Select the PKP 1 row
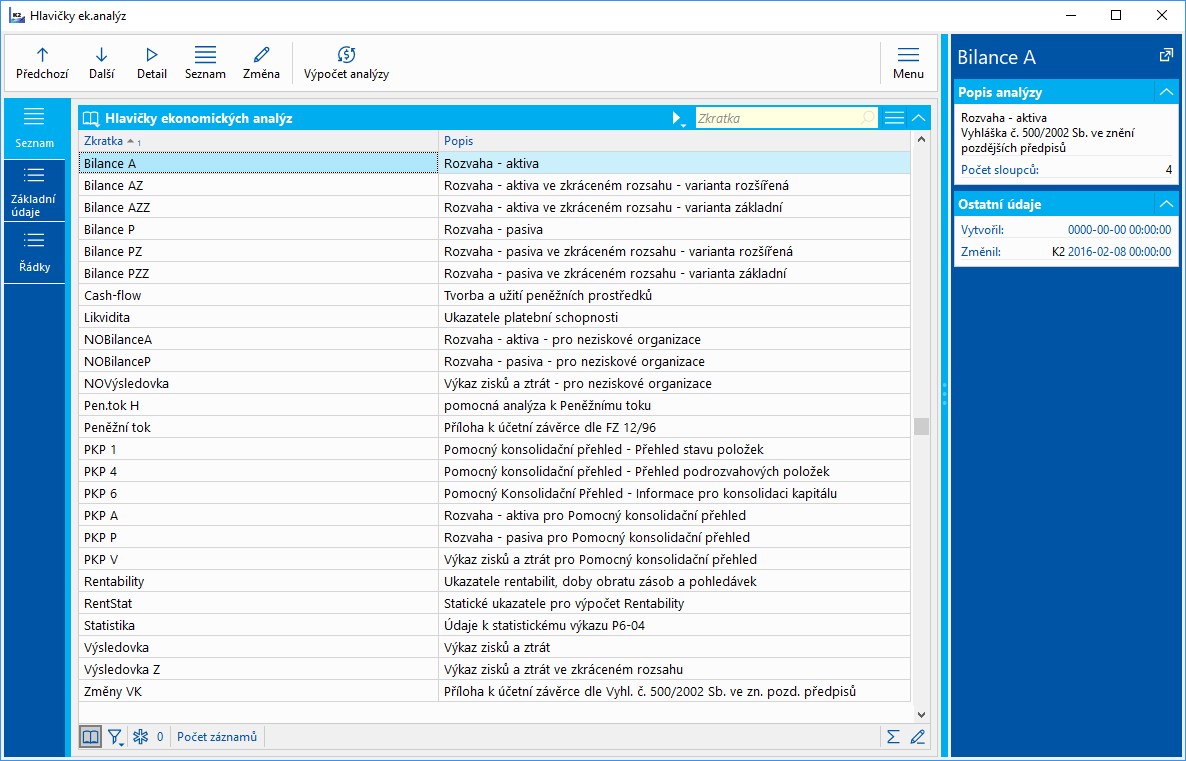This screenshot has height=761, width=1186. pos(495,449)
